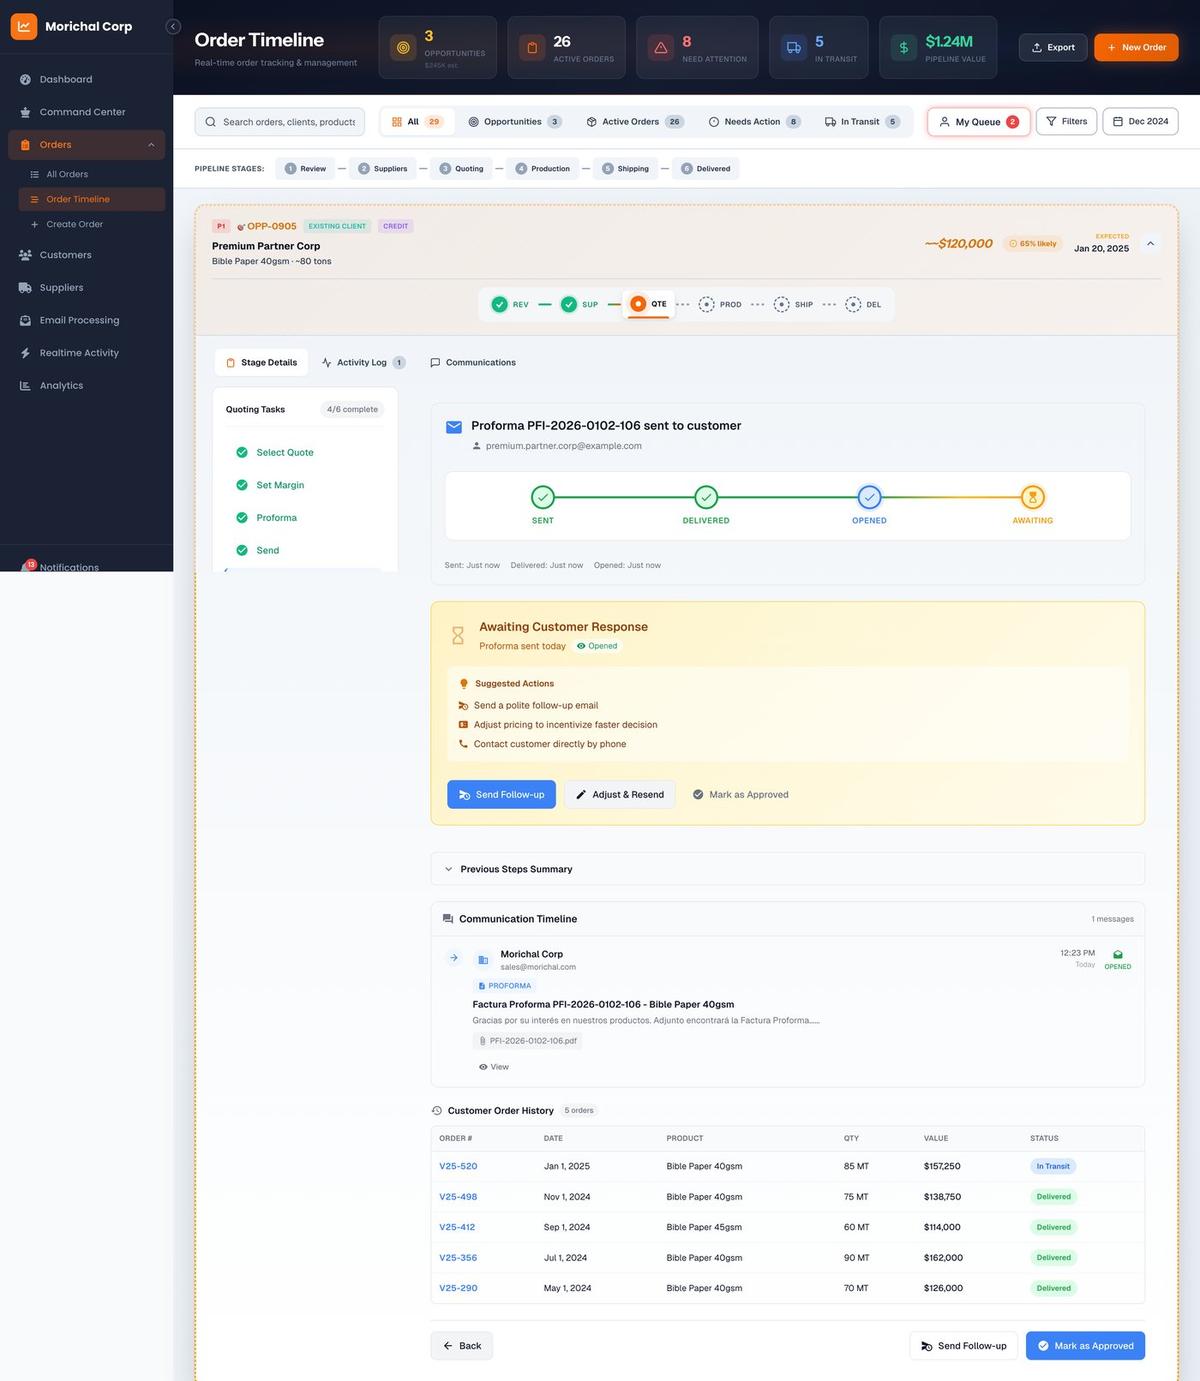Open the Communications tab

473,363
